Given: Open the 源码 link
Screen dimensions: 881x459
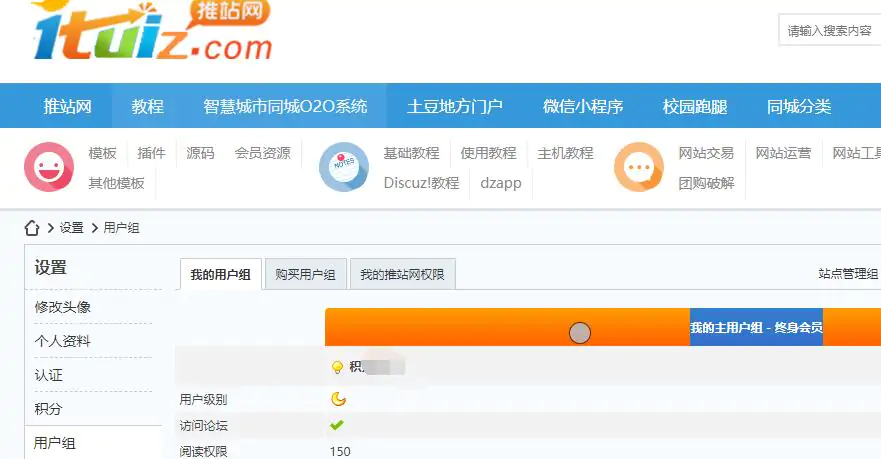Looking at the screenshot, I should pos(200,153).
